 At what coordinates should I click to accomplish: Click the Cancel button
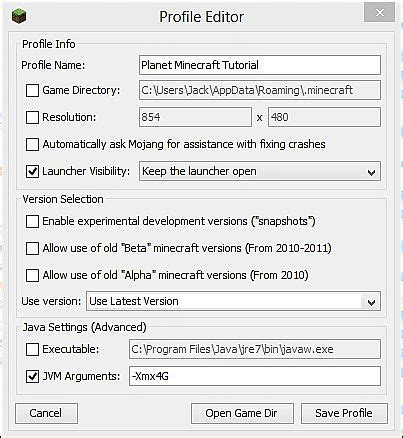(x=46, y=413)
